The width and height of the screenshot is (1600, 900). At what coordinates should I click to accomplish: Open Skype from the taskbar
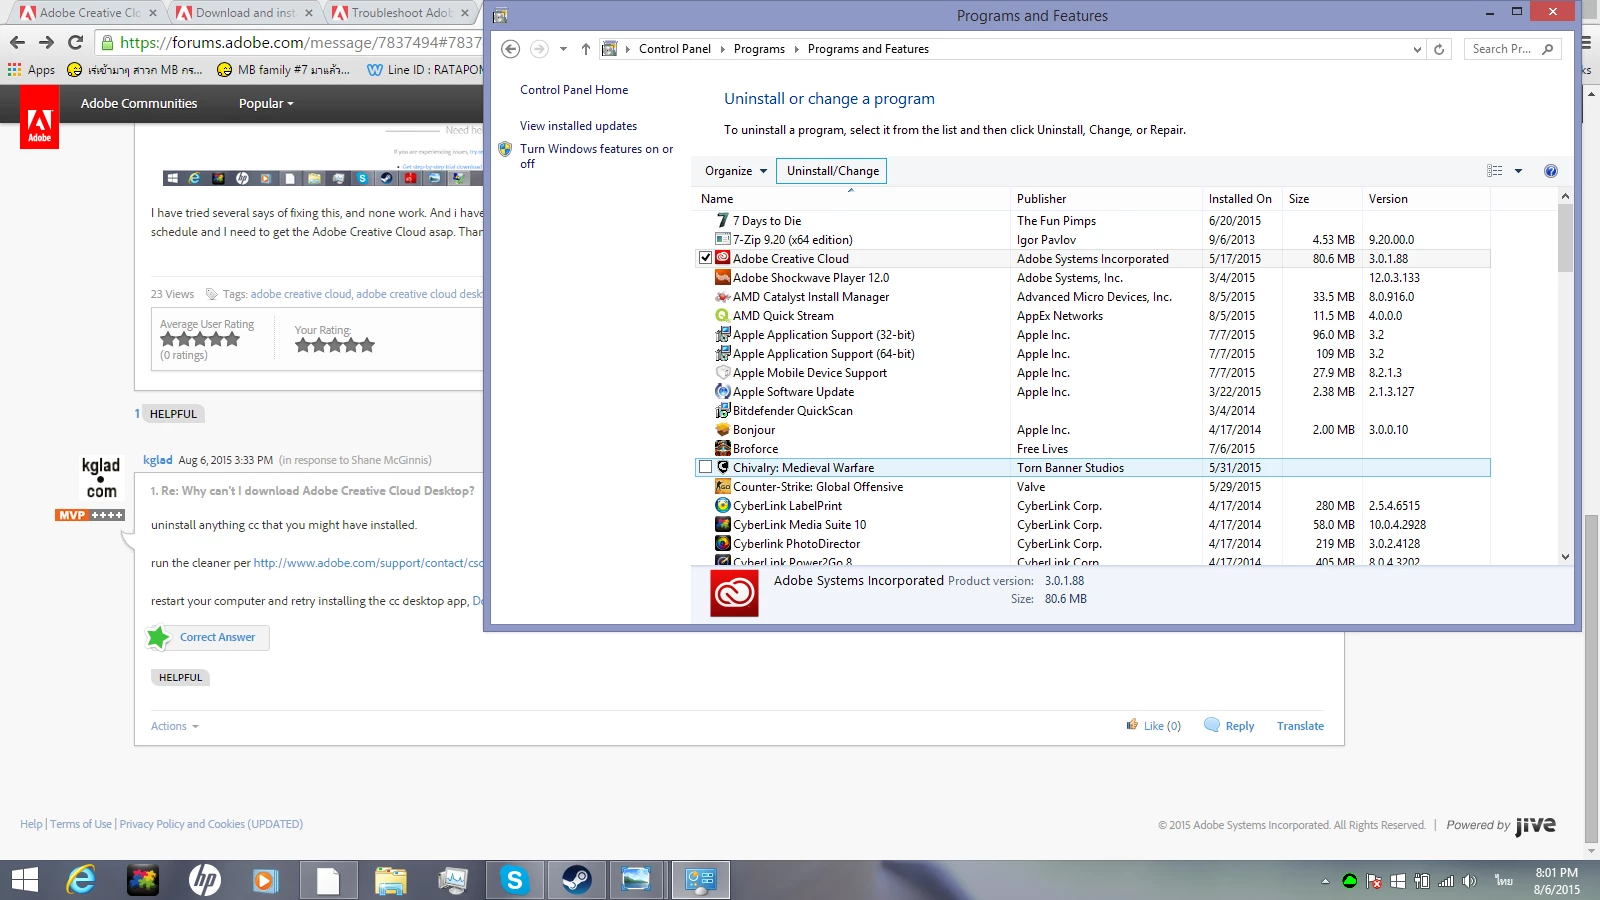(514, 880)
